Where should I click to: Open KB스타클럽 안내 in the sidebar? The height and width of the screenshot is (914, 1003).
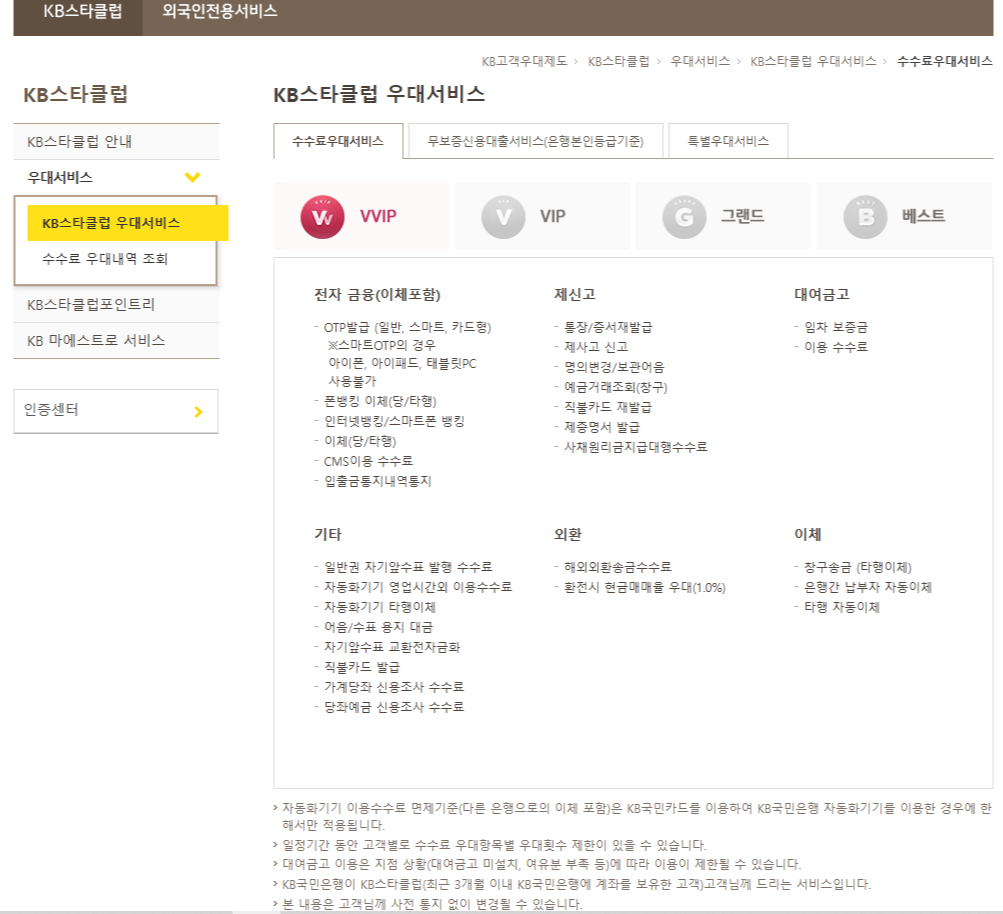pos(116,142)
